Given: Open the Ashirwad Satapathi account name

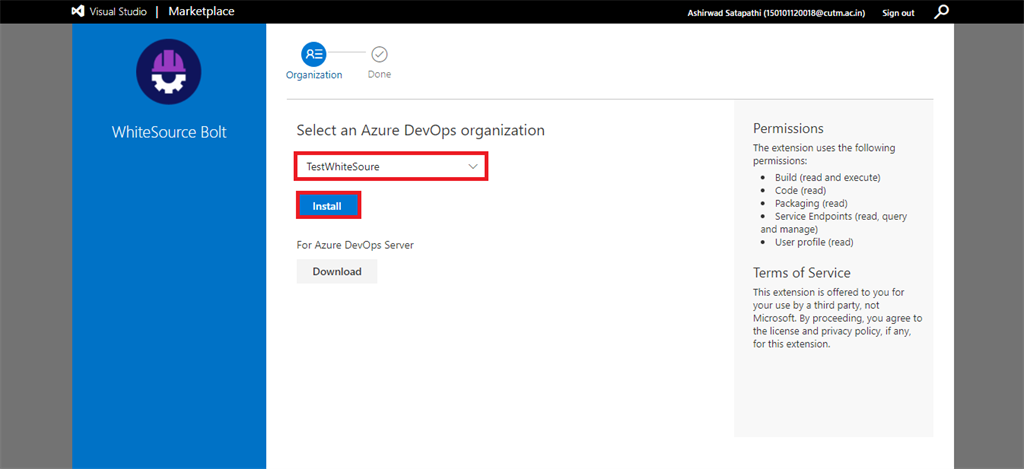Looking at the screenshot, I should 784,13.
